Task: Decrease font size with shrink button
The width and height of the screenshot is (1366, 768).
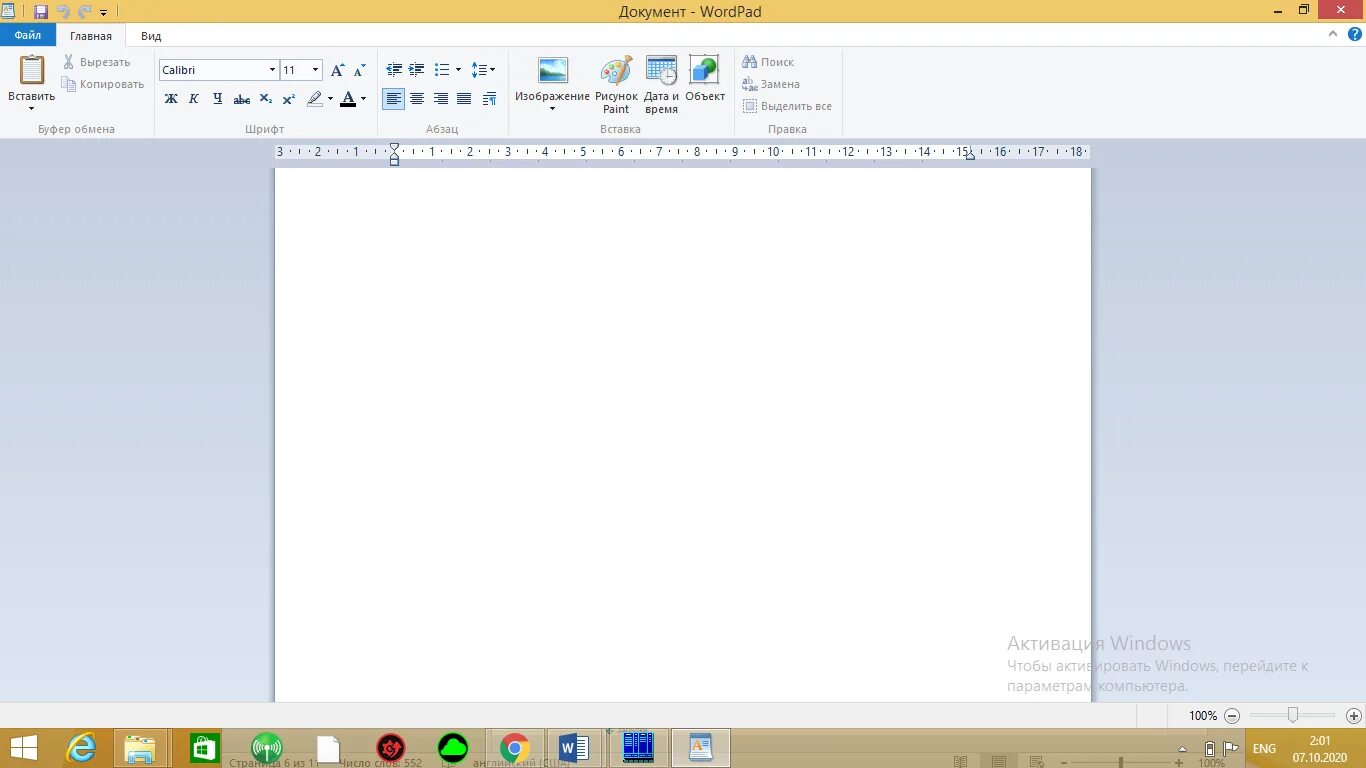Action: pyautogui.click(x=360, y=70)
